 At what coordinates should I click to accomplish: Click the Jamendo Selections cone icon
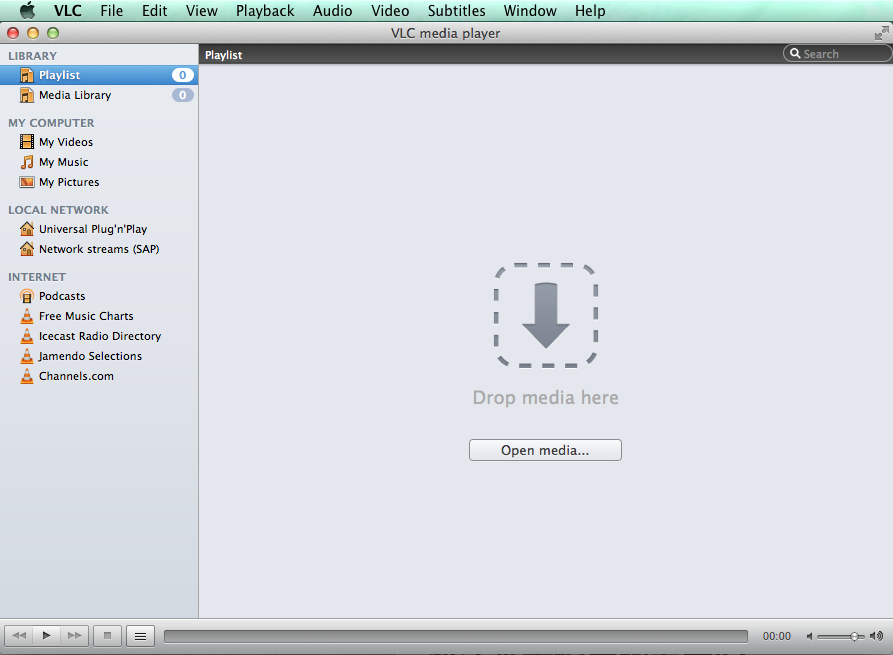[x=27, y=356]
